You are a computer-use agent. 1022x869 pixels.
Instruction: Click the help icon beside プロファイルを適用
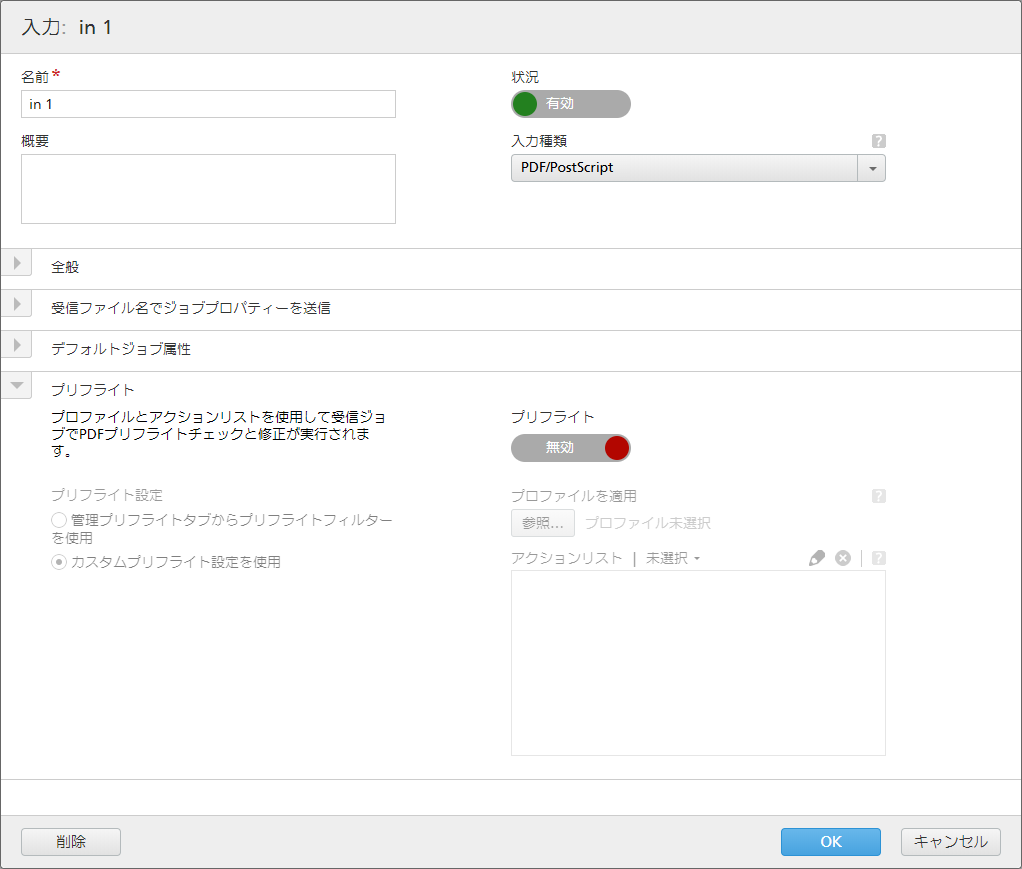tap(878, 496)
